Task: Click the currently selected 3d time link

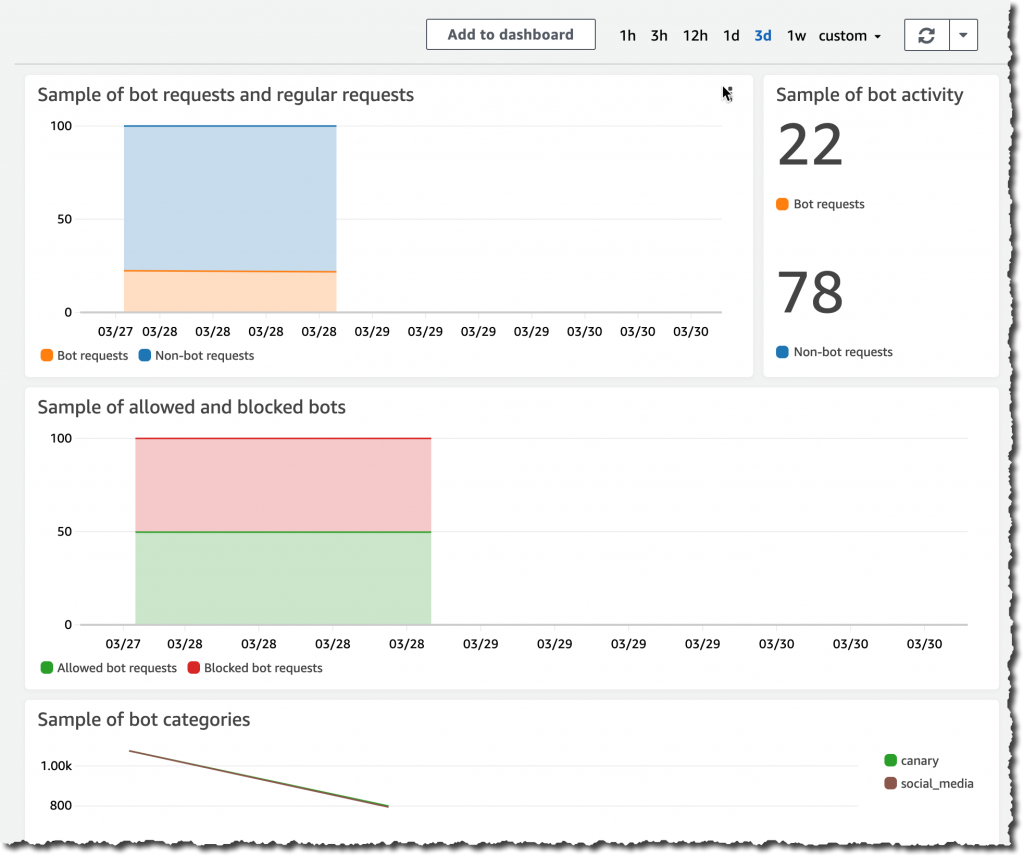Action: click(762, 34)
